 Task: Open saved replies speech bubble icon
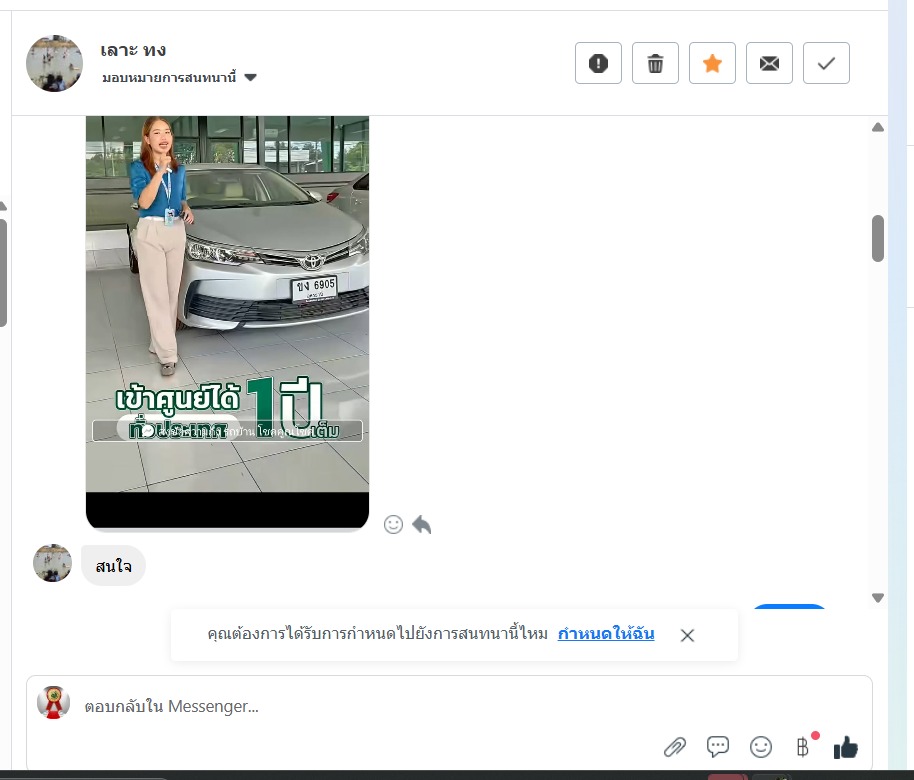tap(718, 747)
